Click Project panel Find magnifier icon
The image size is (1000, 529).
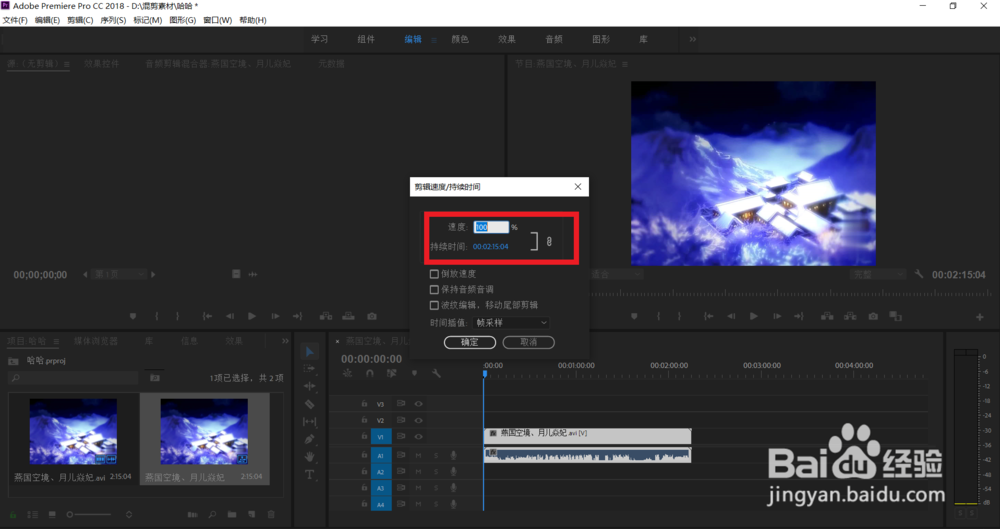[x=212, y=514]
